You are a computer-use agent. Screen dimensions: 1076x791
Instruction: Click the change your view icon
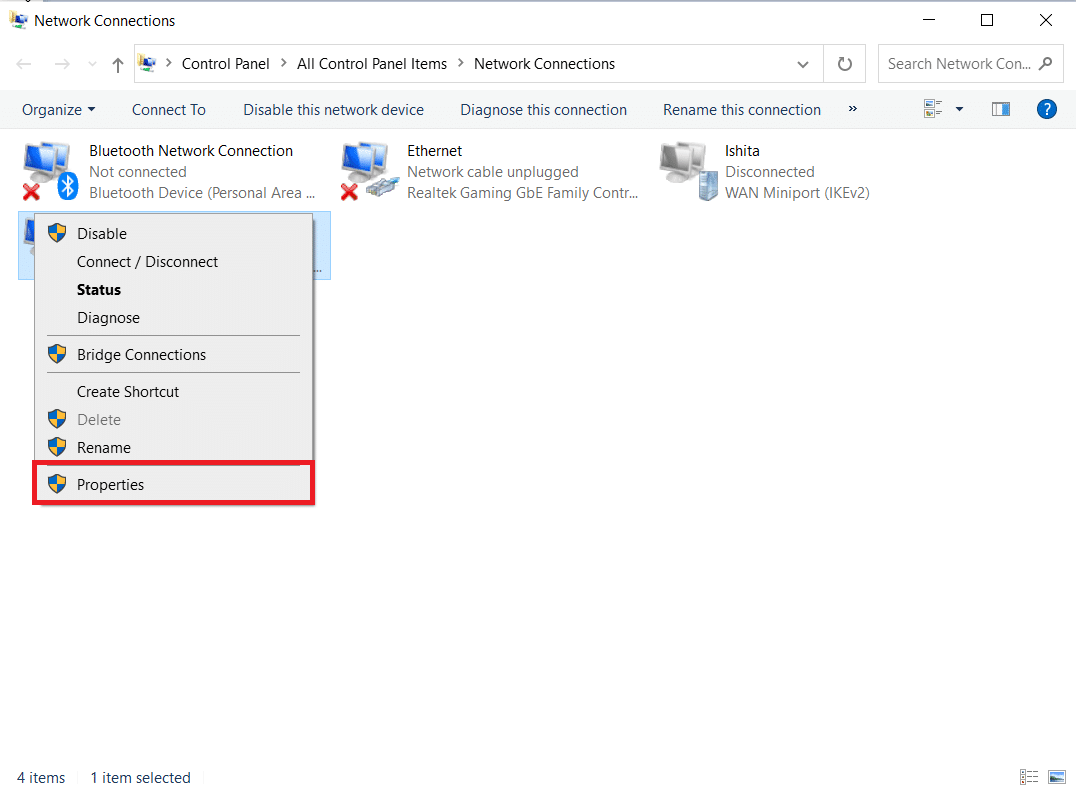coord(933,109)
